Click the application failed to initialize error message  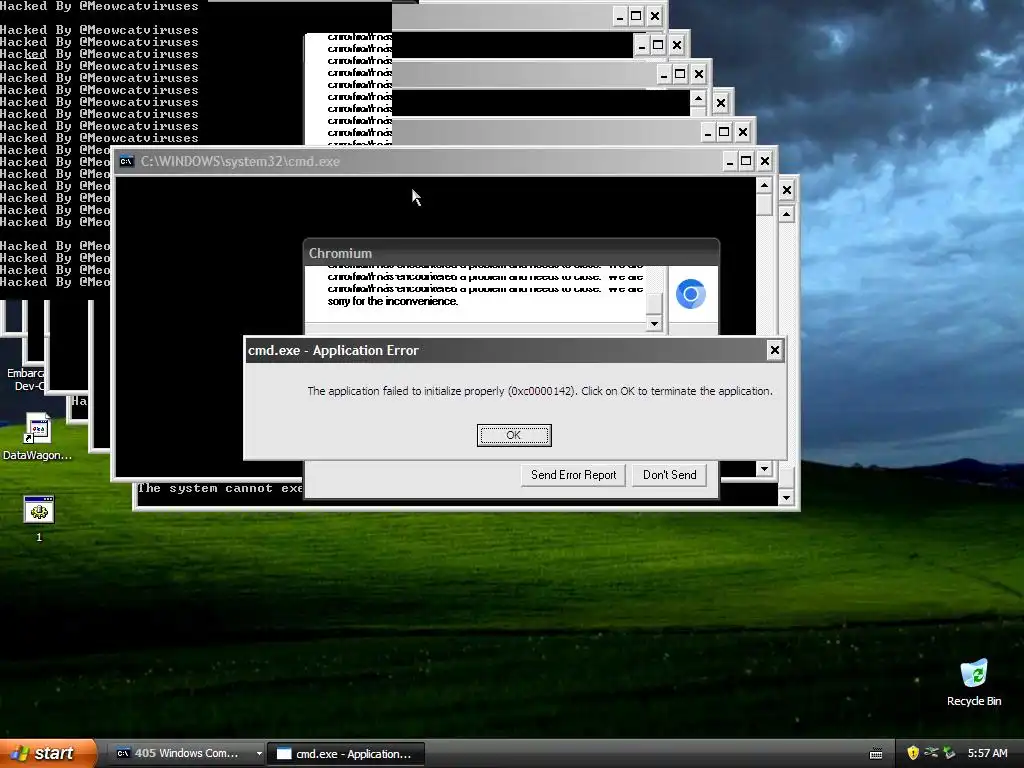539,391
